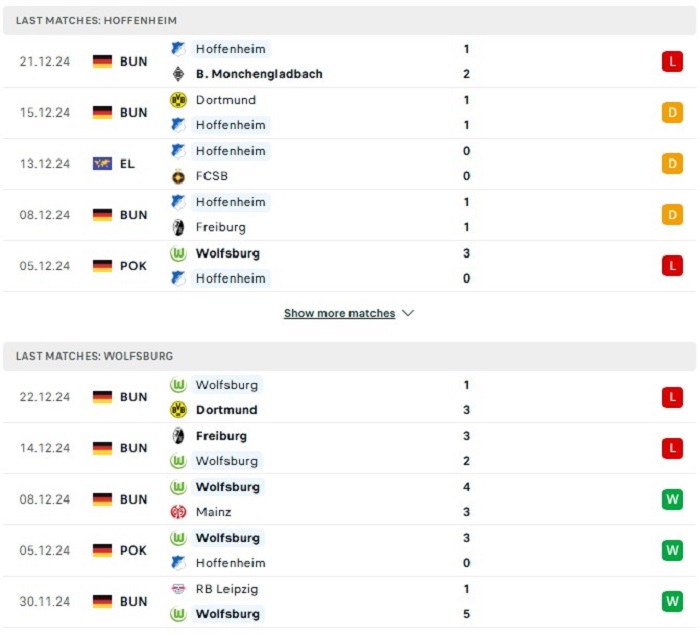Click the German flag beside 14.12.24 BUN

[x=102, y=448]
